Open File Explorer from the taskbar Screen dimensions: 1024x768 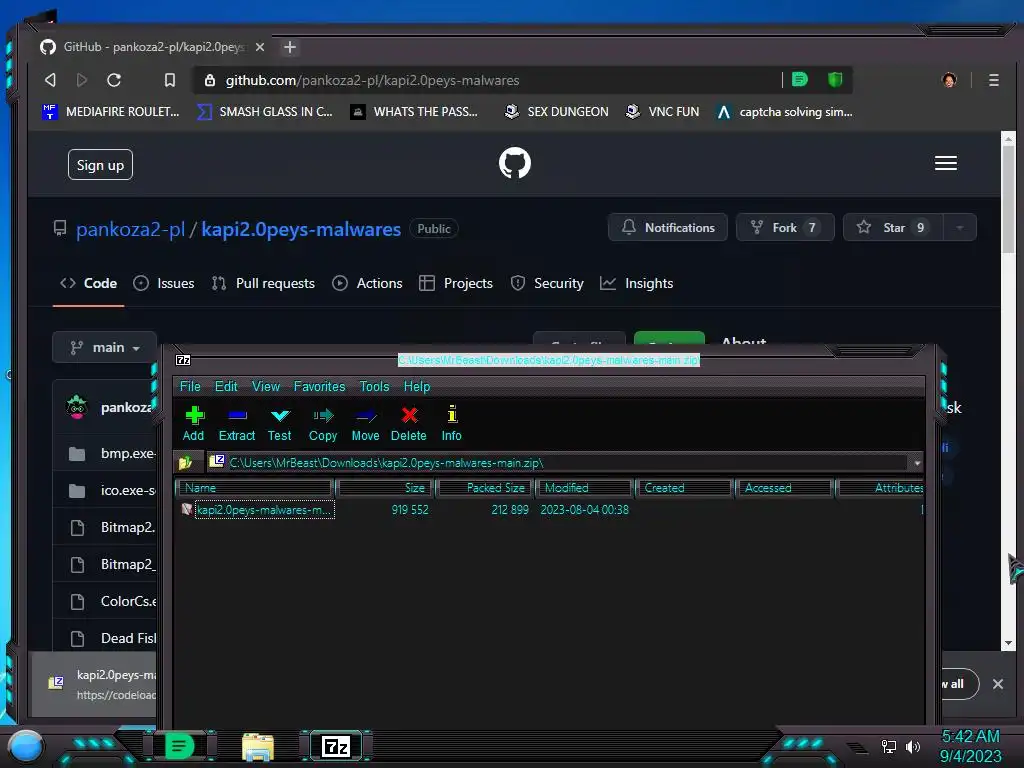(x=258, y=746)
